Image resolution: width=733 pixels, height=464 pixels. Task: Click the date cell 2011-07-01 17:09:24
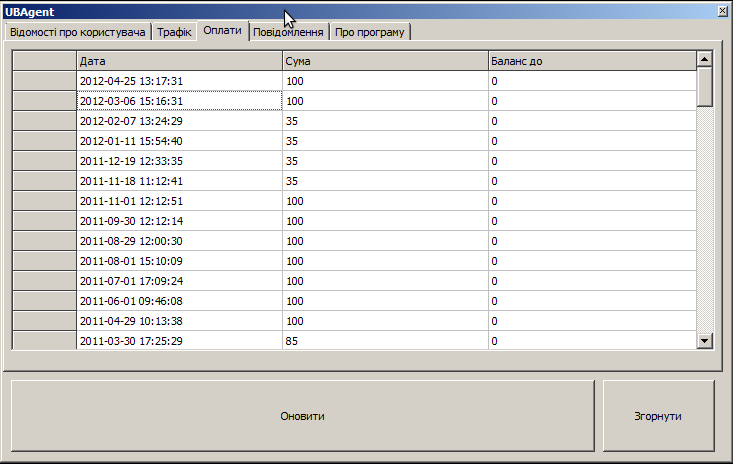coord(180,281)
